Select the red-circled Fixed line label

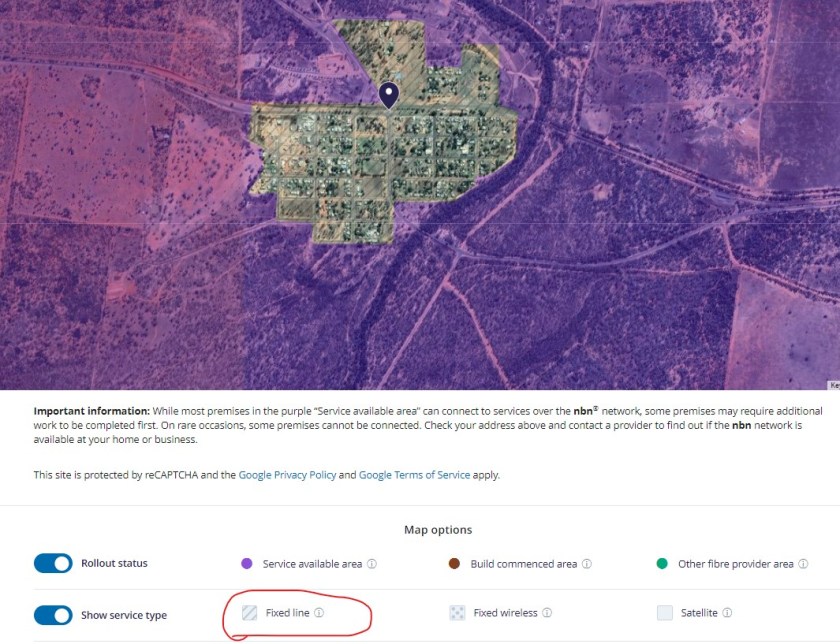tap(290, 613)
